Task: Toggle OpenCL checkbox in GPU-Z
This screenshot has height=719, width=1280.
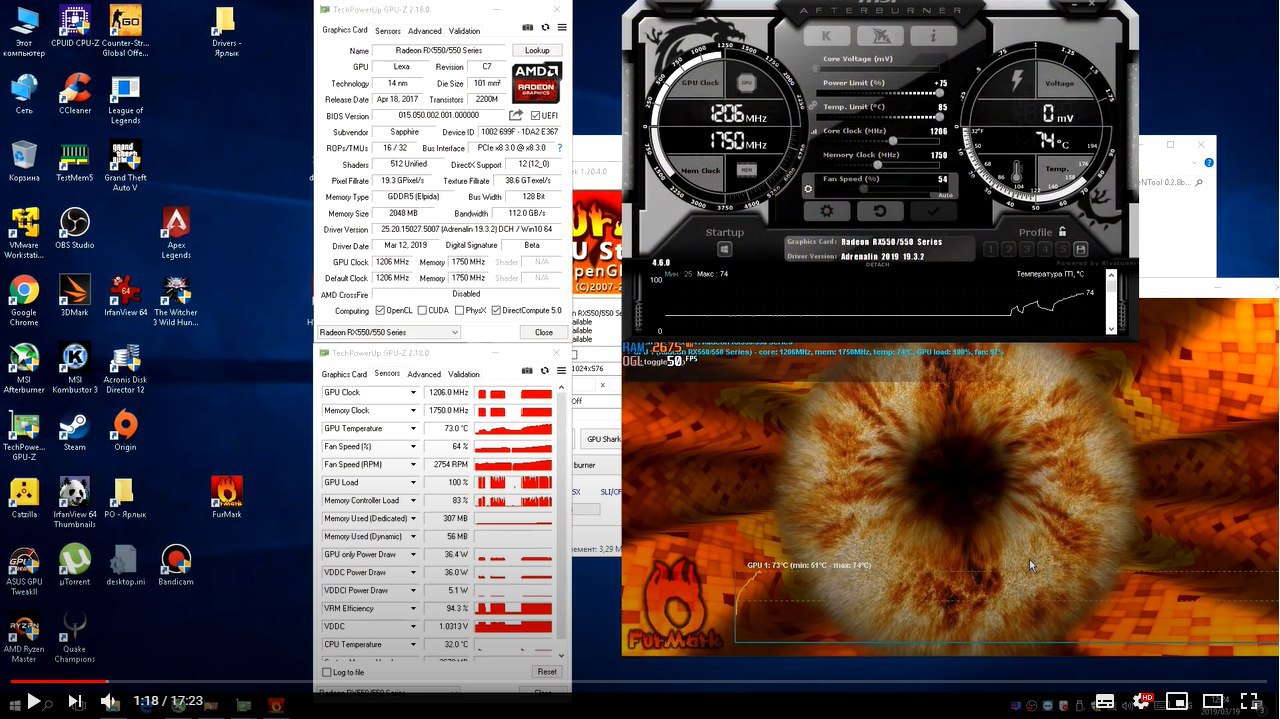Action: click(x=380, y=311)
